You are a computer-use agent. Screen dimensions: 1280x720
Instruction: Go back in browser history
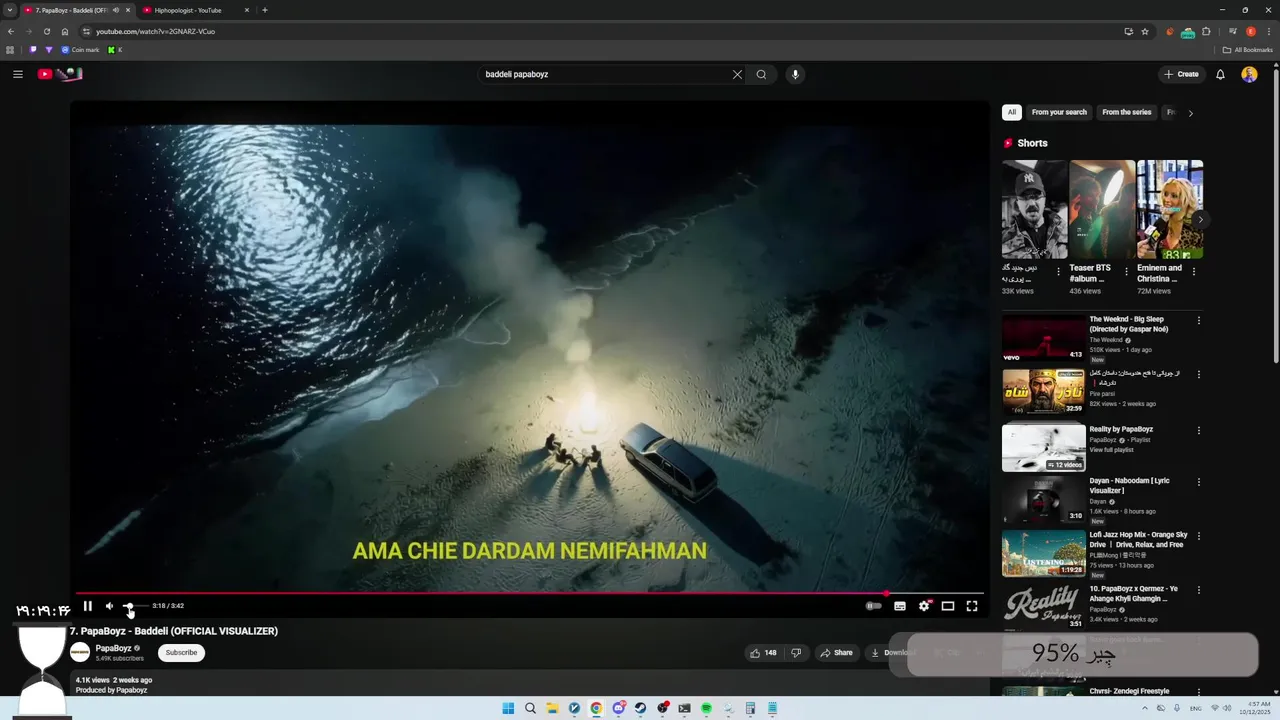tap(11, 31)
